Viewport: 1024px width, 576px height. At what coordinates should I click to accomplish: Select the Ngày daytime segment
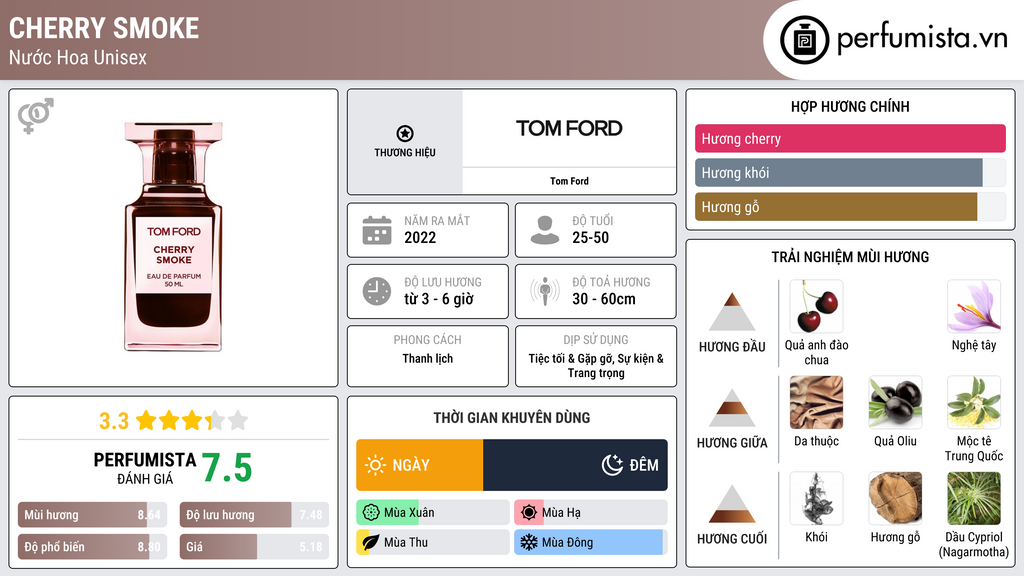(420, 465)
